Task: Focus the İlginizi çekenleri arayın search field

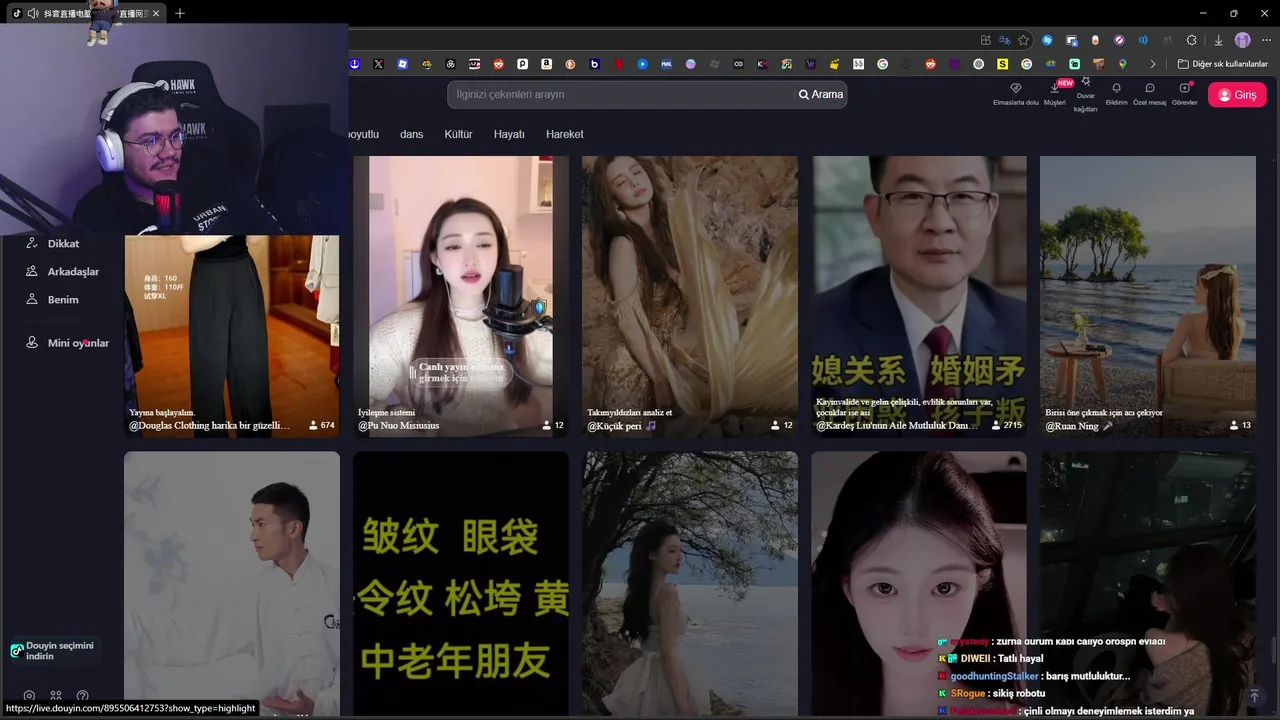Action: [x=620, y=94]
